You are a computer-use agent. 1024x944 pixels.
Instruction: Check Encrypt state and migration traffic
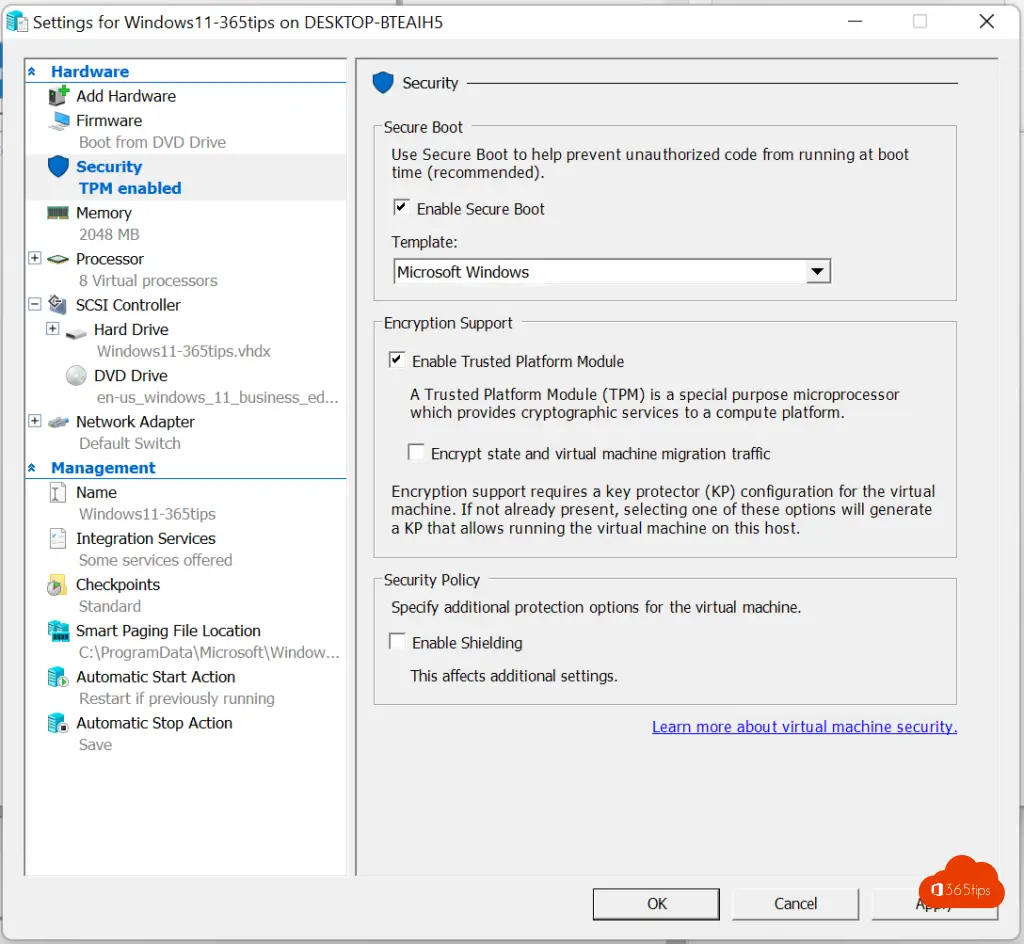[416, 453]
